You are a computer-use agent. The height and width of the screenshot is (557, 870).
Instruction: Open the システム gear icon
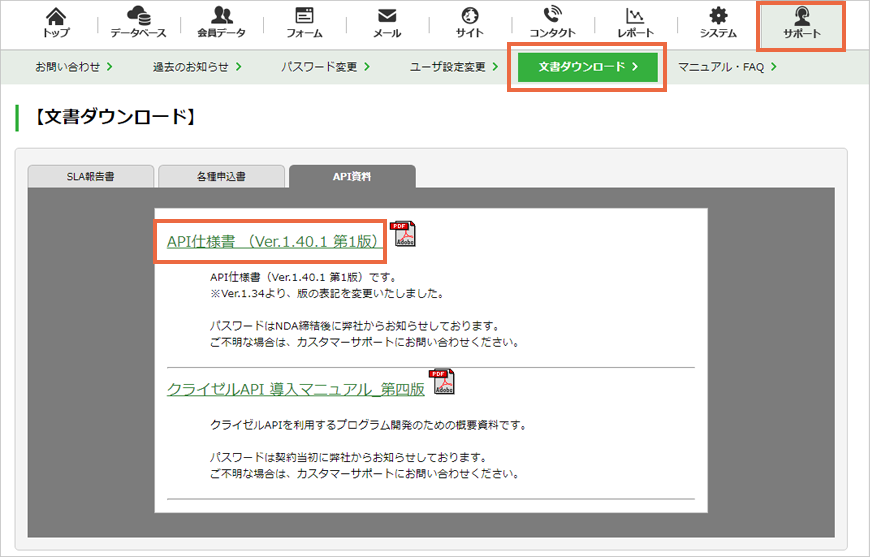pos(718,16)
